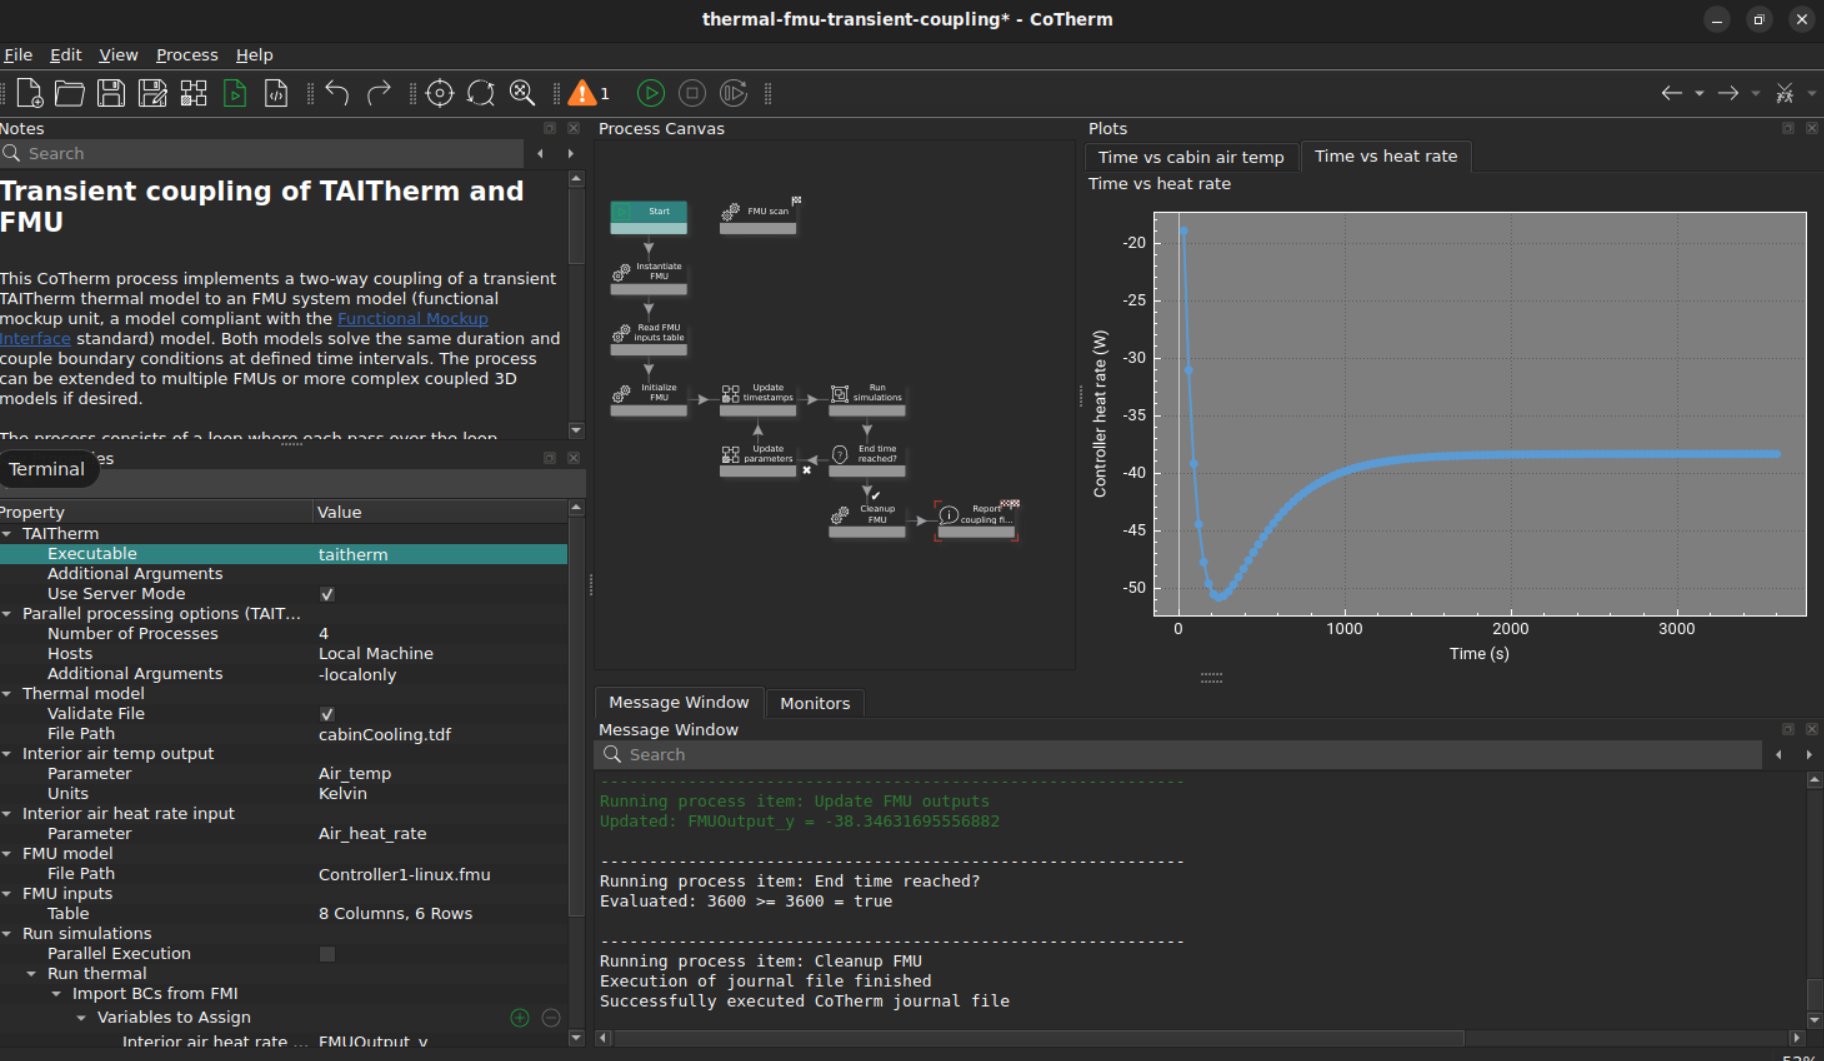Open a process via folder icon

coord(69,93)
